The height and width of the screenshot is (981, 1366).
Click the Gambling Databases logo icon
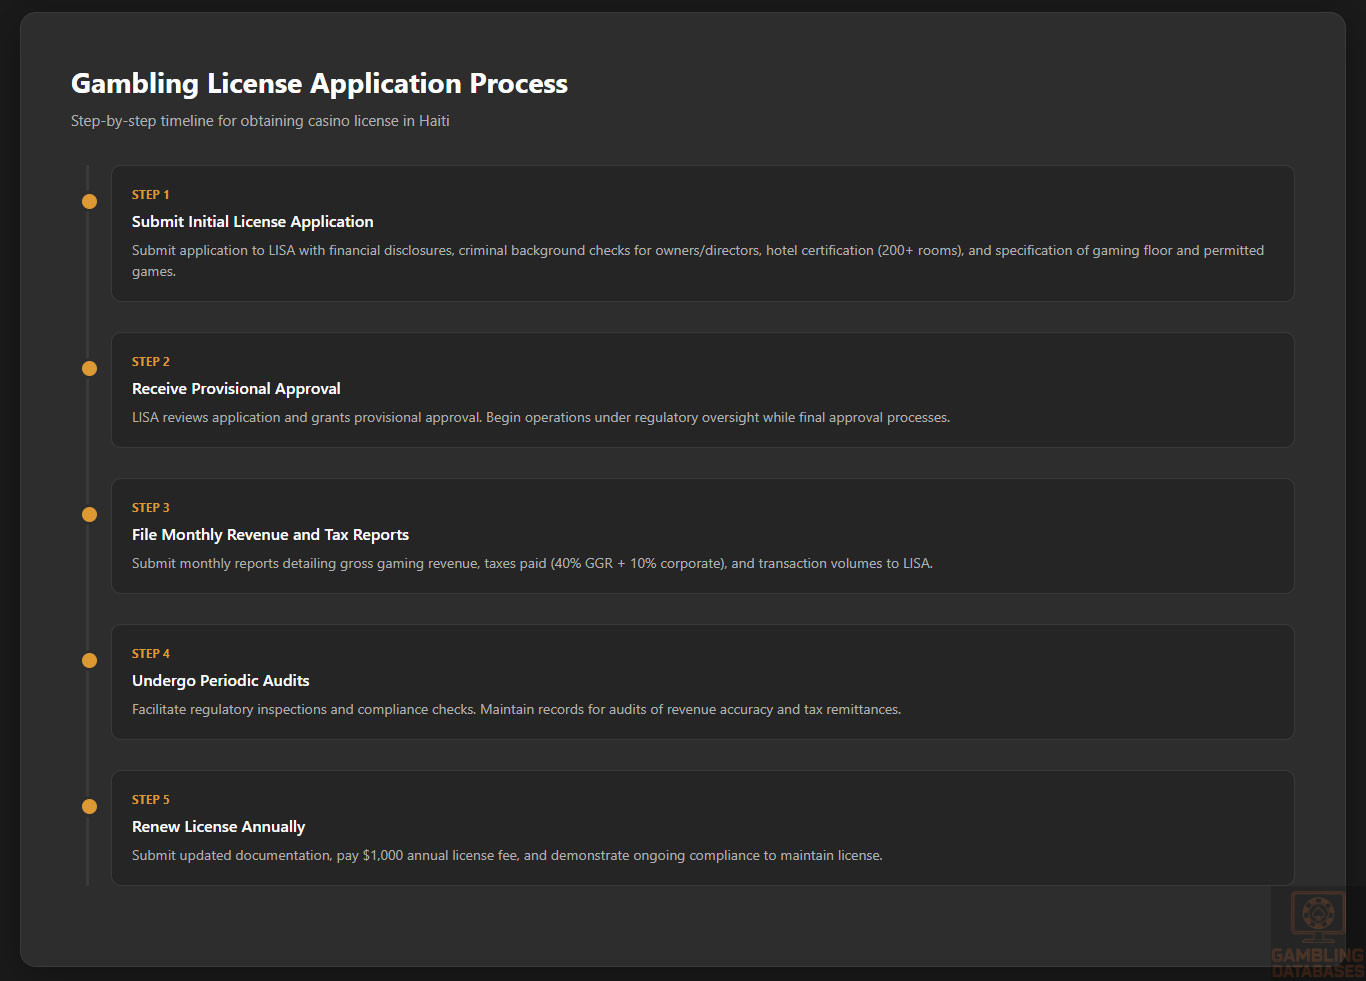[1317, 916]
